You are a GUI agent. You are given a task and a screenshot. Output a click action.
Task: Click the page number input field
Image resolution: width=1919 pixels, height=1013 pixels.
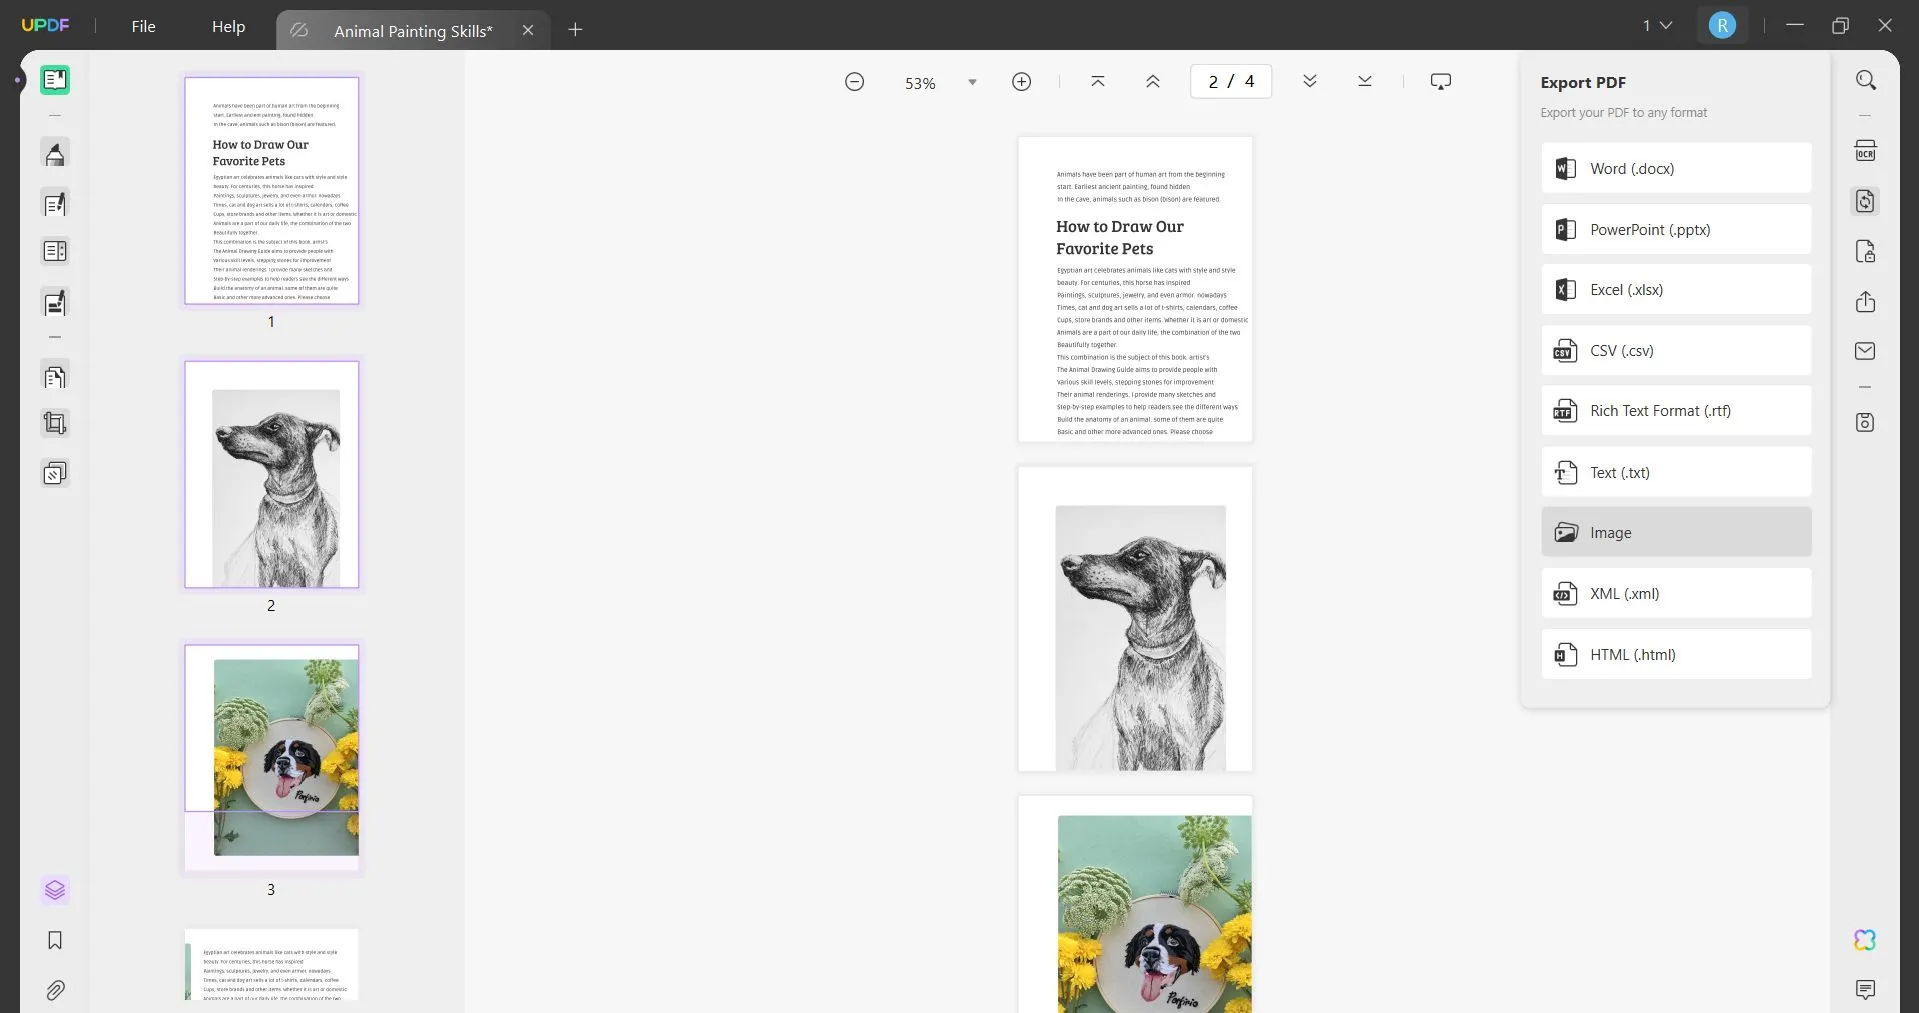(1231, 82)
